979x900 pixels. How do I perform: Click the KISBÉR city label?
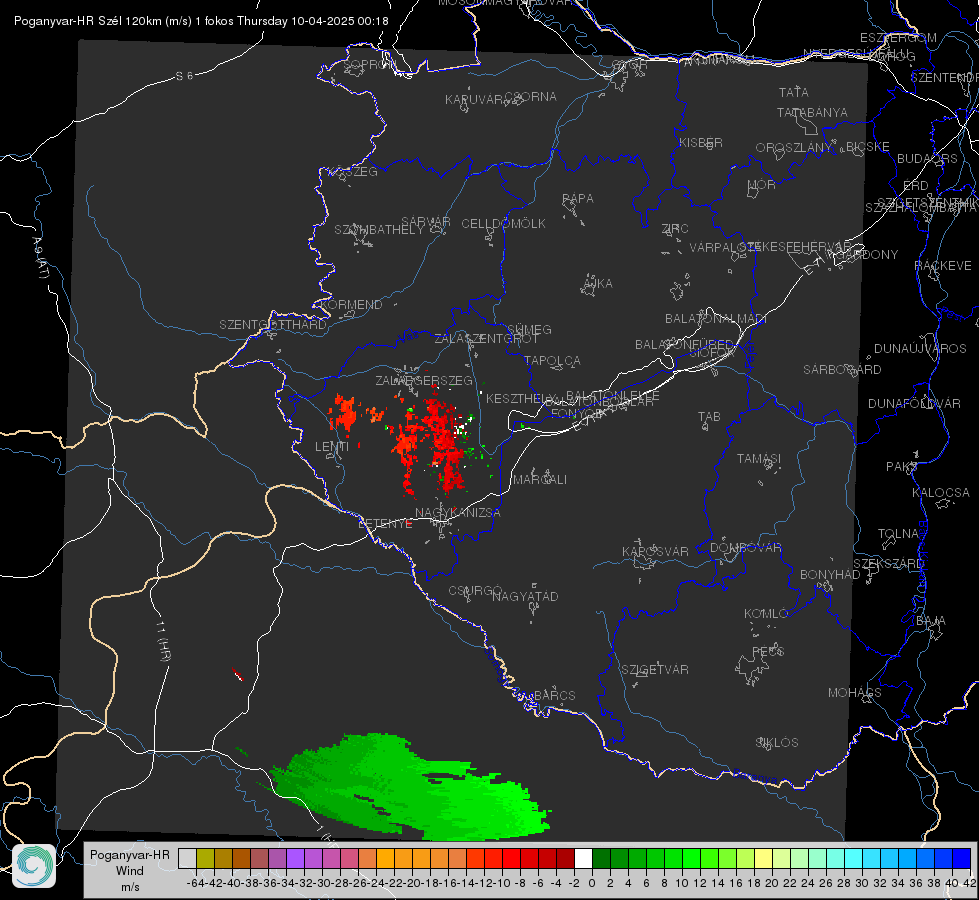tap(701, 143)
